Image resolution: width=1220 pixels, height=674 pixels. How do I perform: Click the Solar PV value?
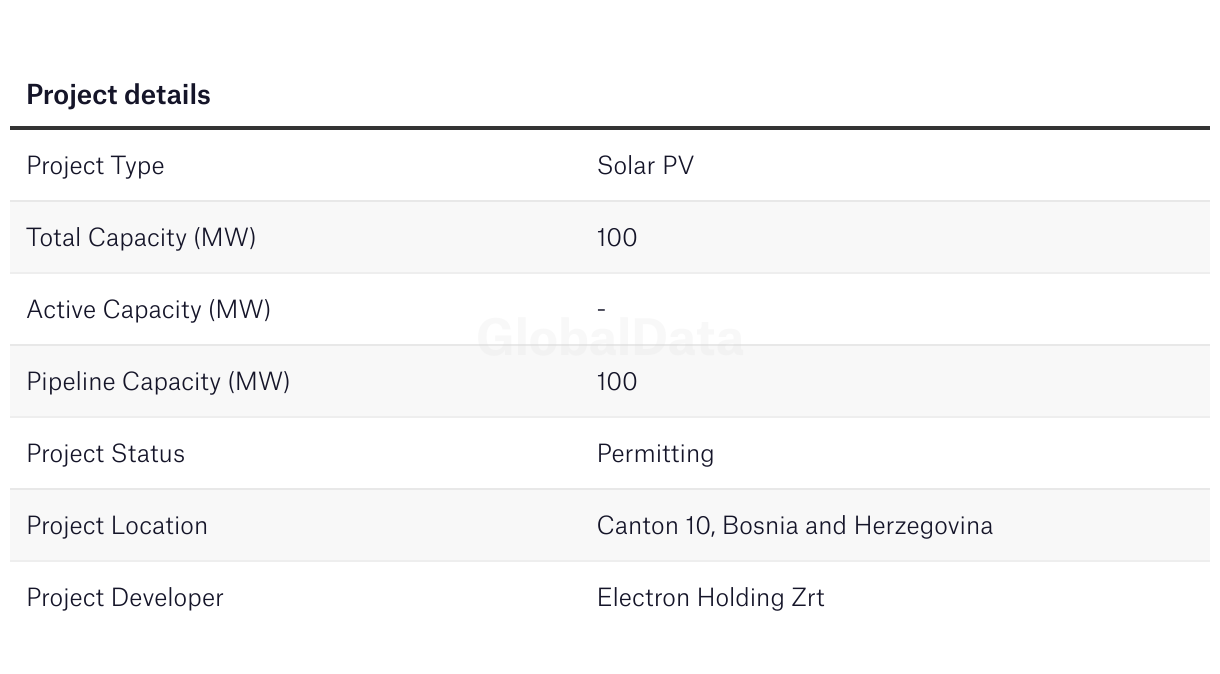(645, 166)
